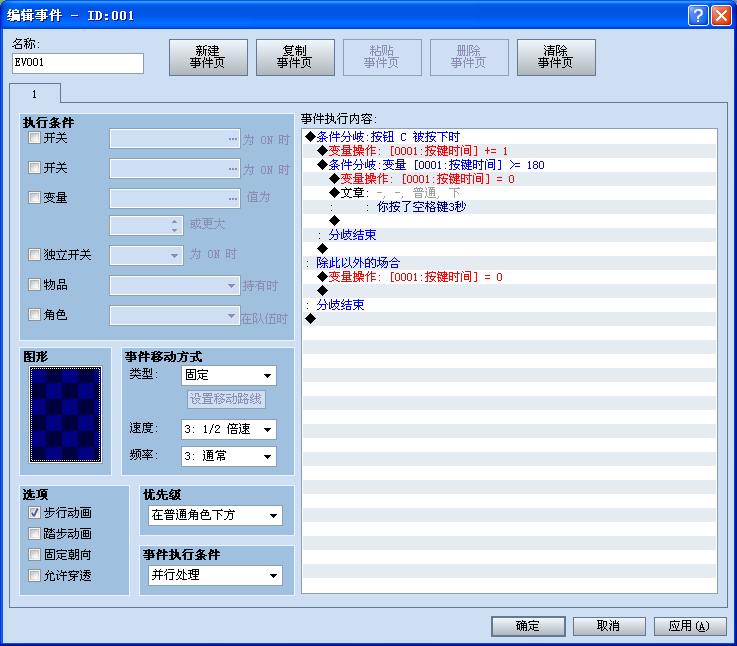This screenshot has height=646, width=737.
Task: Click 新建事件页 button
Action: coord(208,57)
